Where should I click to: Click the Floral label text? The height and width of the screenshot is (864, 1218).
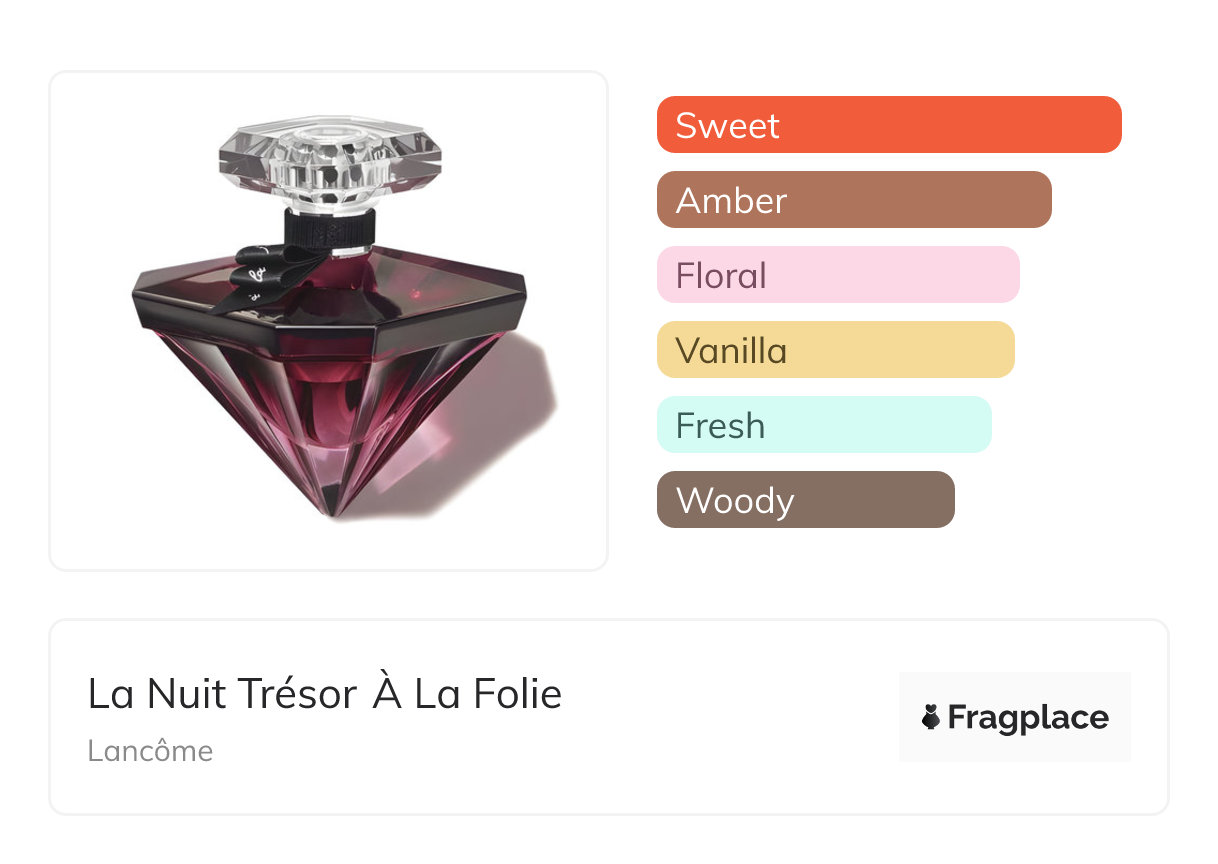click(721, 276)
